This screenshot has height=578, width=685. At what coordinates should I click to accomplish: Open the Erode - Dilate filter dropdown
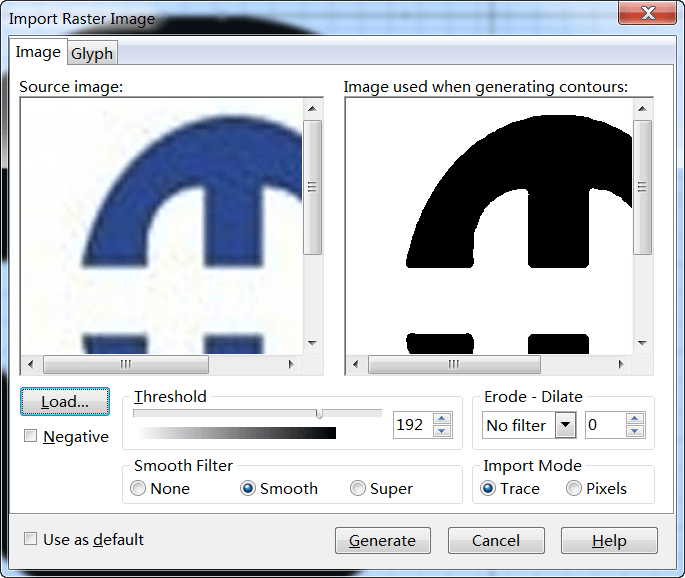565,425
